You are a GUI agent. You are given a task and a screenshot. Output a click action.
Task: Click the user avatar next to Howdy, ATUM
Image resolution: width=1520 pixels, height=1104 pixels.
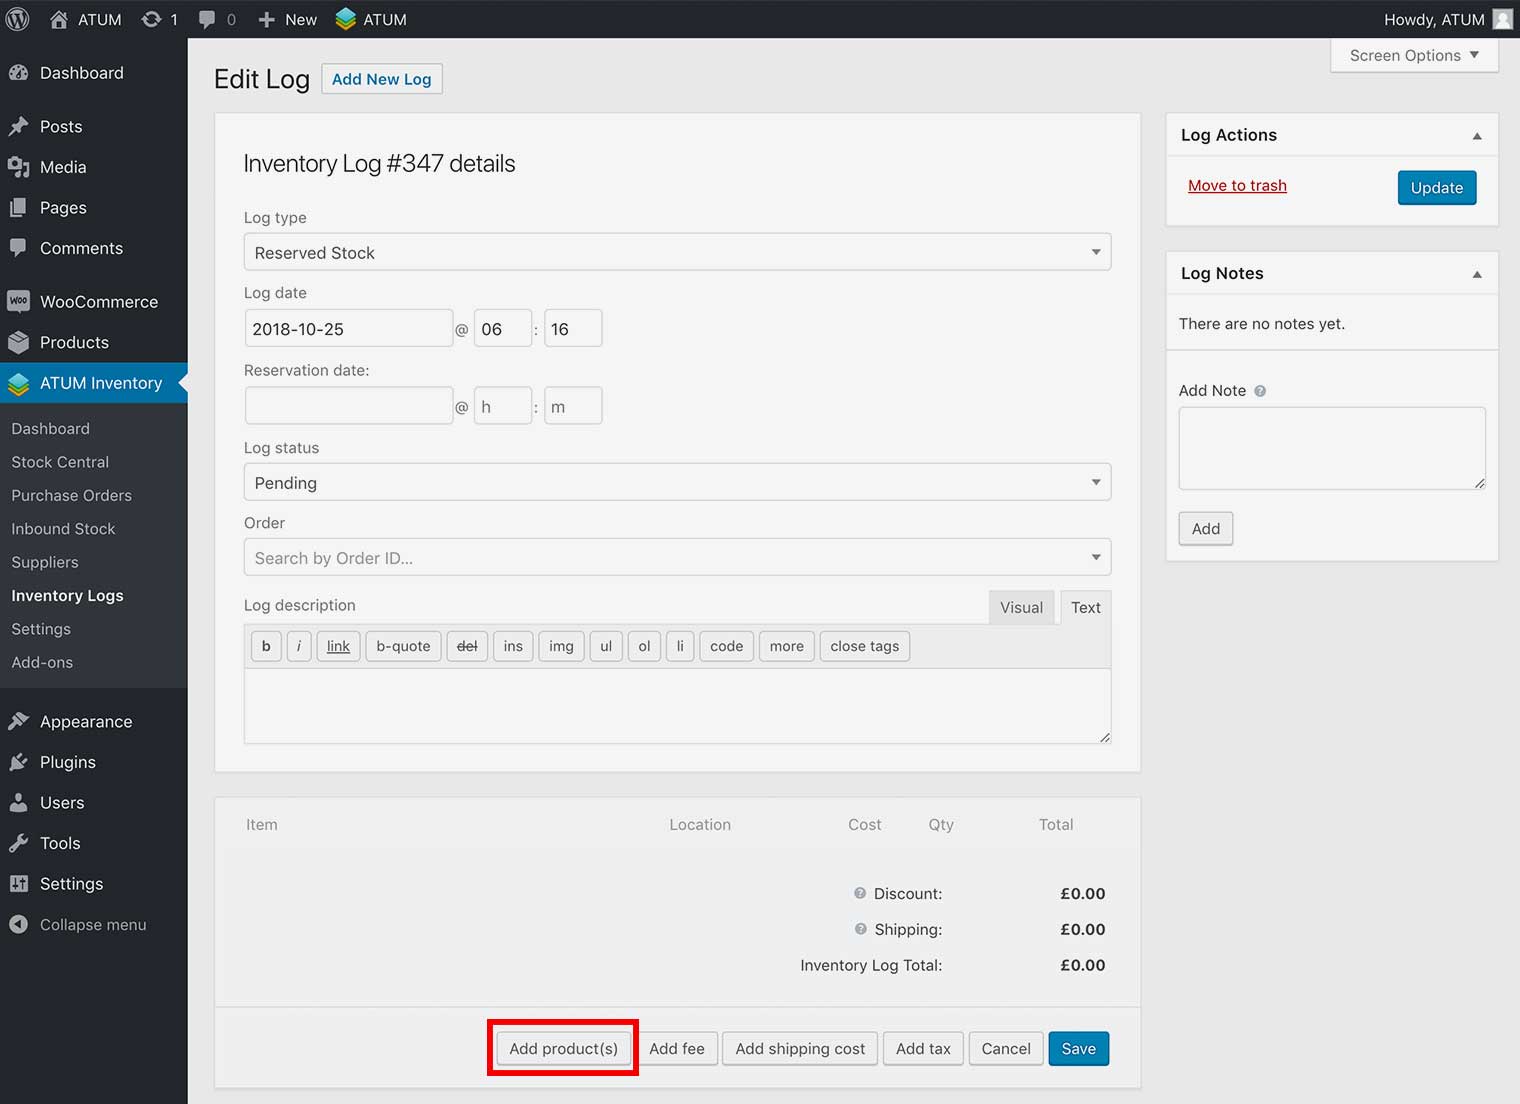1502,19
